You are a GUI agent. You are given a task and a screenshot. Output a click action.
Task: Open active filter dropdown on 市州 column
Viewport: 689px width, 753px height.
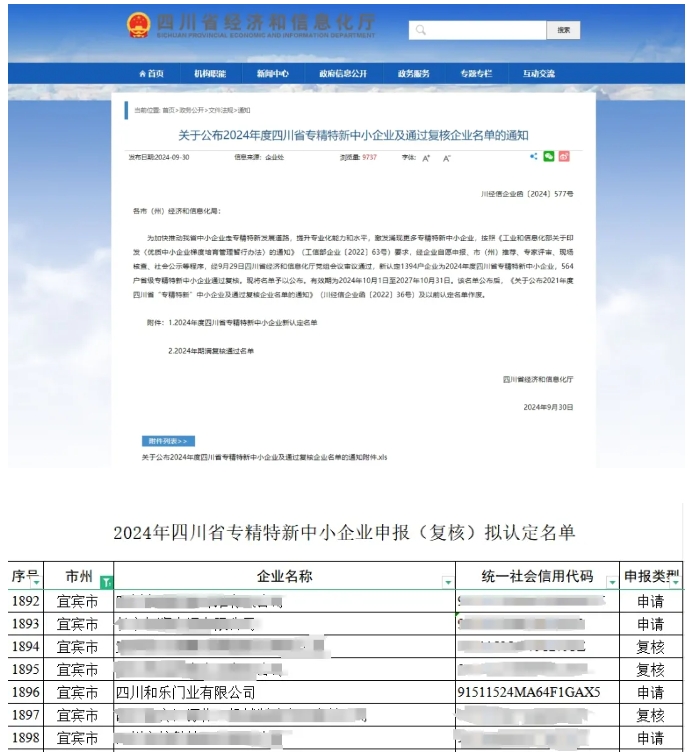click(x=106, y=582)
